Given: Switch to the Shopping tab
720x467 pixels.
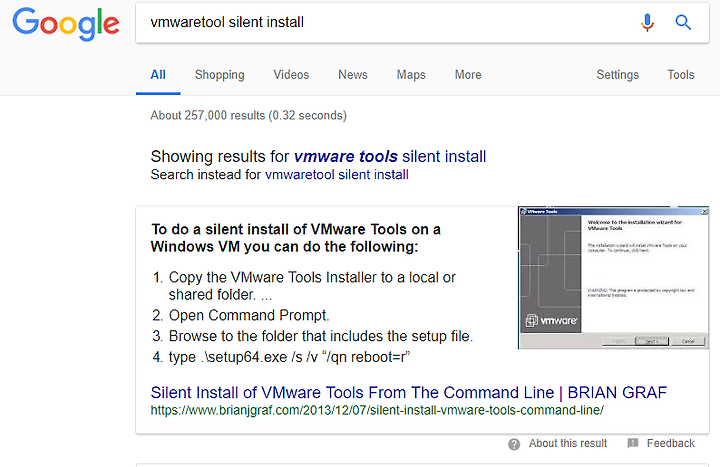Looking at the screenshot, I should (219, 75).
